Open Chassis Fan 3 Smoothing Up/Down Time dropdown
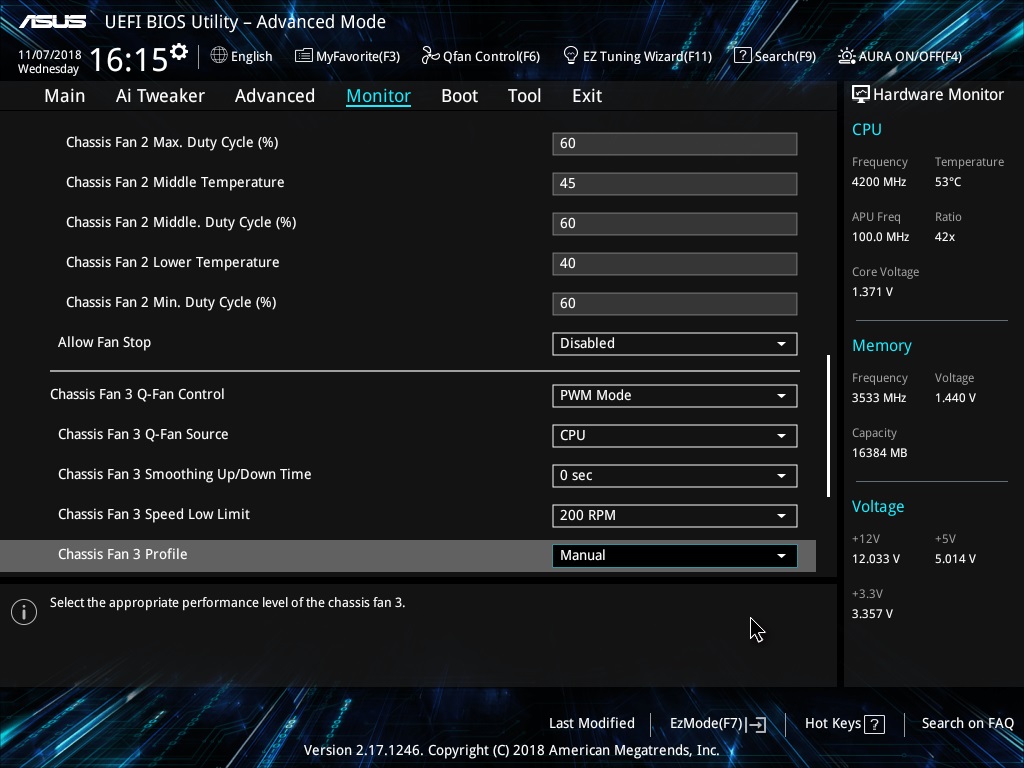The width and height of the screenshot is (1024, 768). (675, 475)
